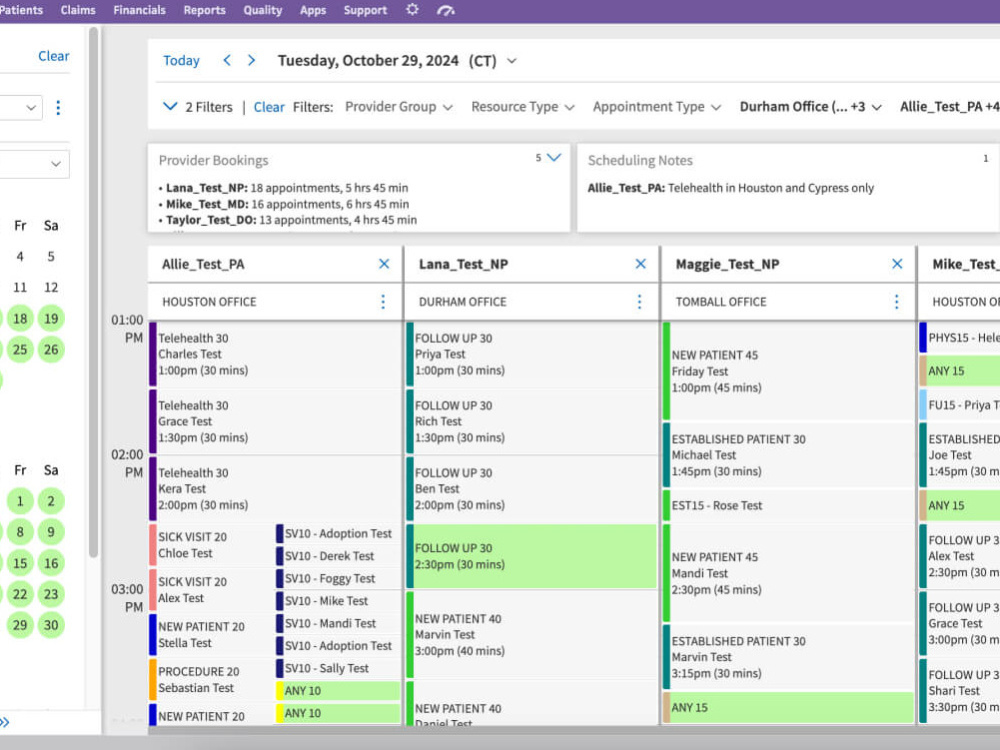Open Resource Type filter dropdown
Screen dimensions: 1000x750
(x=523, y=107)
